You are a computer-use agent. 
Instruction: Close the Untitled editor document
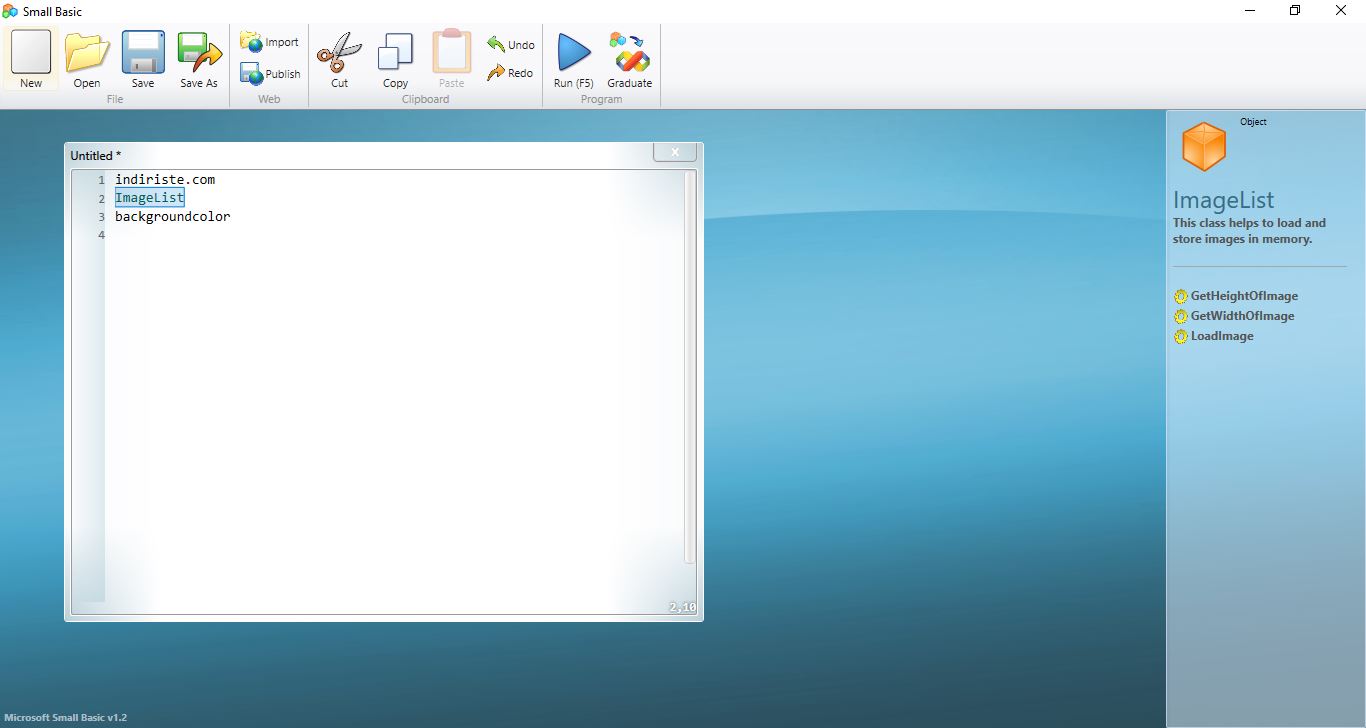(x=675, y=152)
